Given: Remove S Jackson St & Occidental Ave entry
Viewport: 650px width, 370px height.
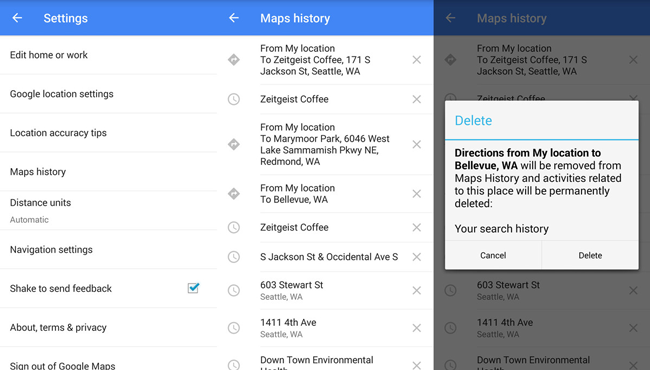Looking at the screenshot, I should (x=417, y=257).
